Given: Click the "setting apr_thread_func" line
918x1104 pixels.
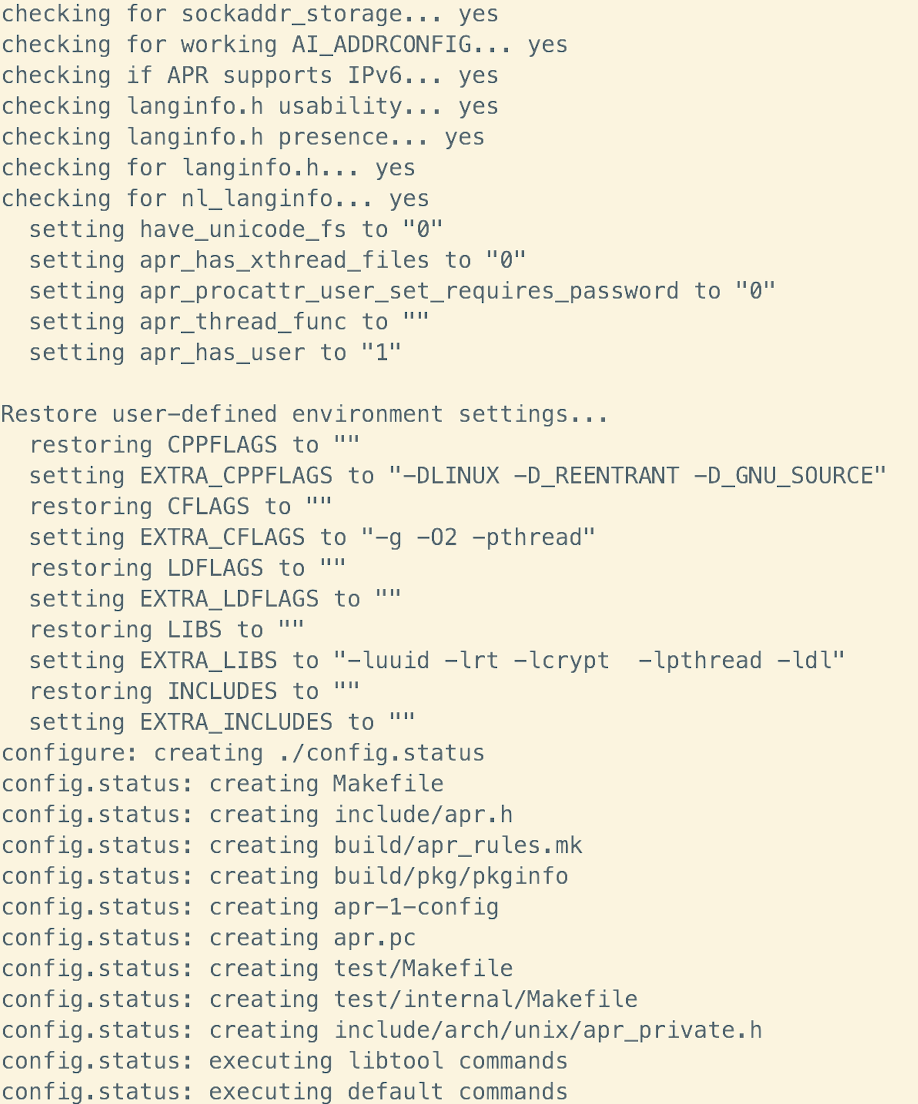Looking at the screenshot, I should 229,322.
